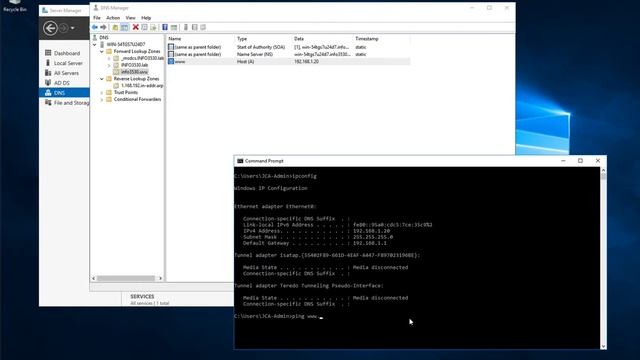
Task: Open the File menu in DNS Manager
Action: click(97, 18)
